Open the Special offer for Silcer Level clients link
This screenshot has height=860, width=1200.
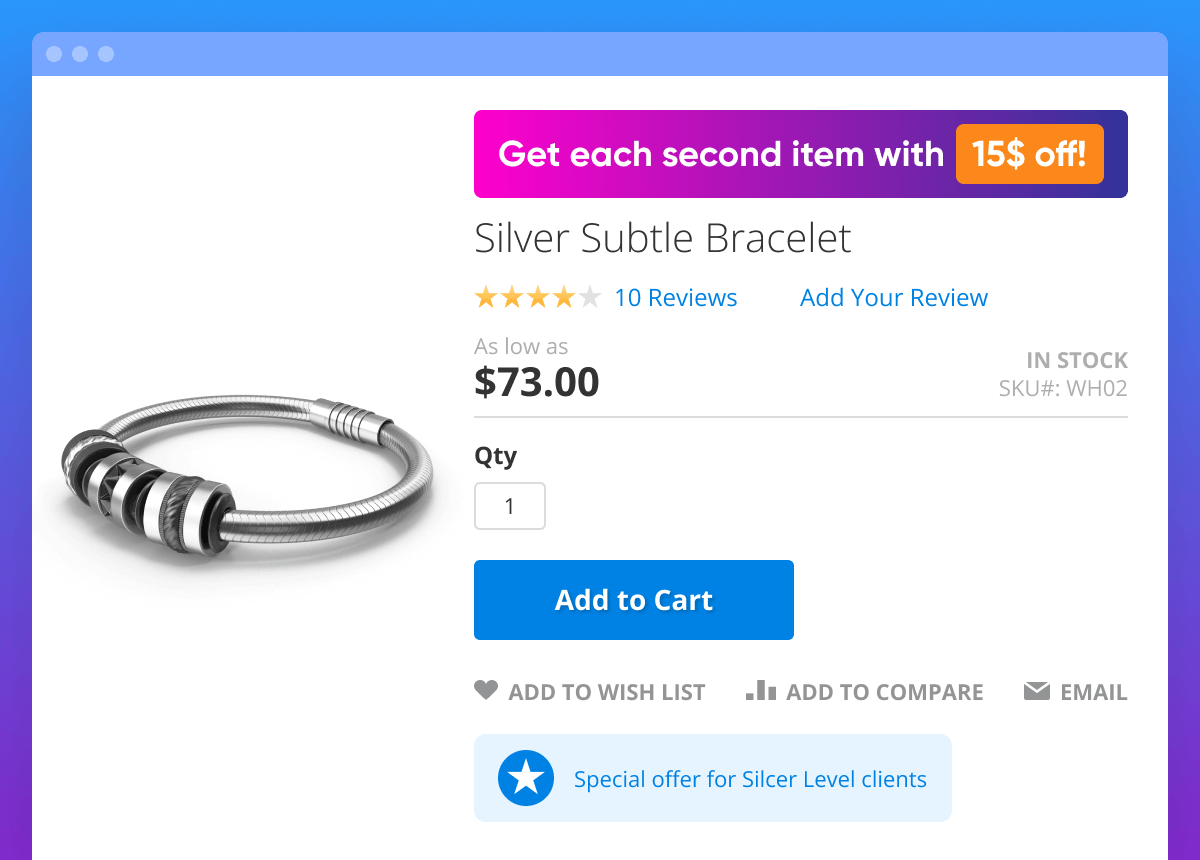[x=750, y=779]
